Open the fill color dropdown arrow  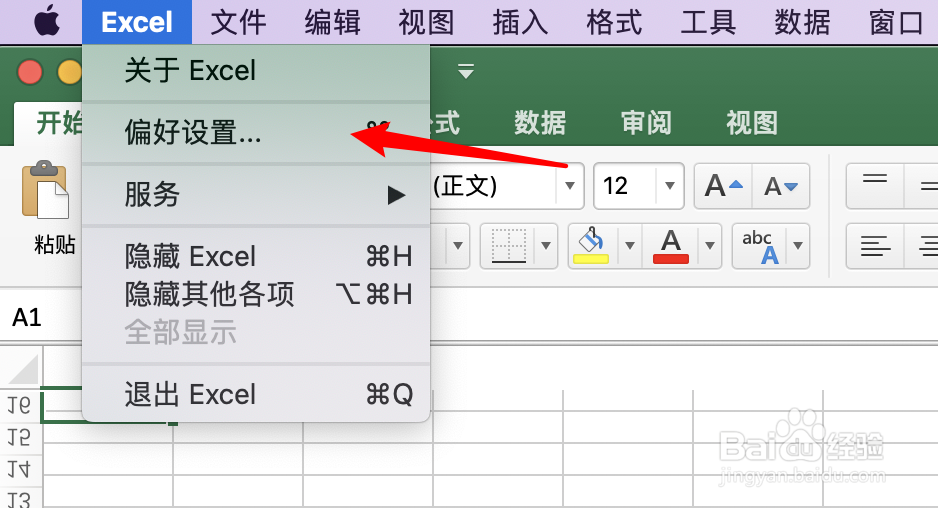pyautogui.click(x=629, y=246)
